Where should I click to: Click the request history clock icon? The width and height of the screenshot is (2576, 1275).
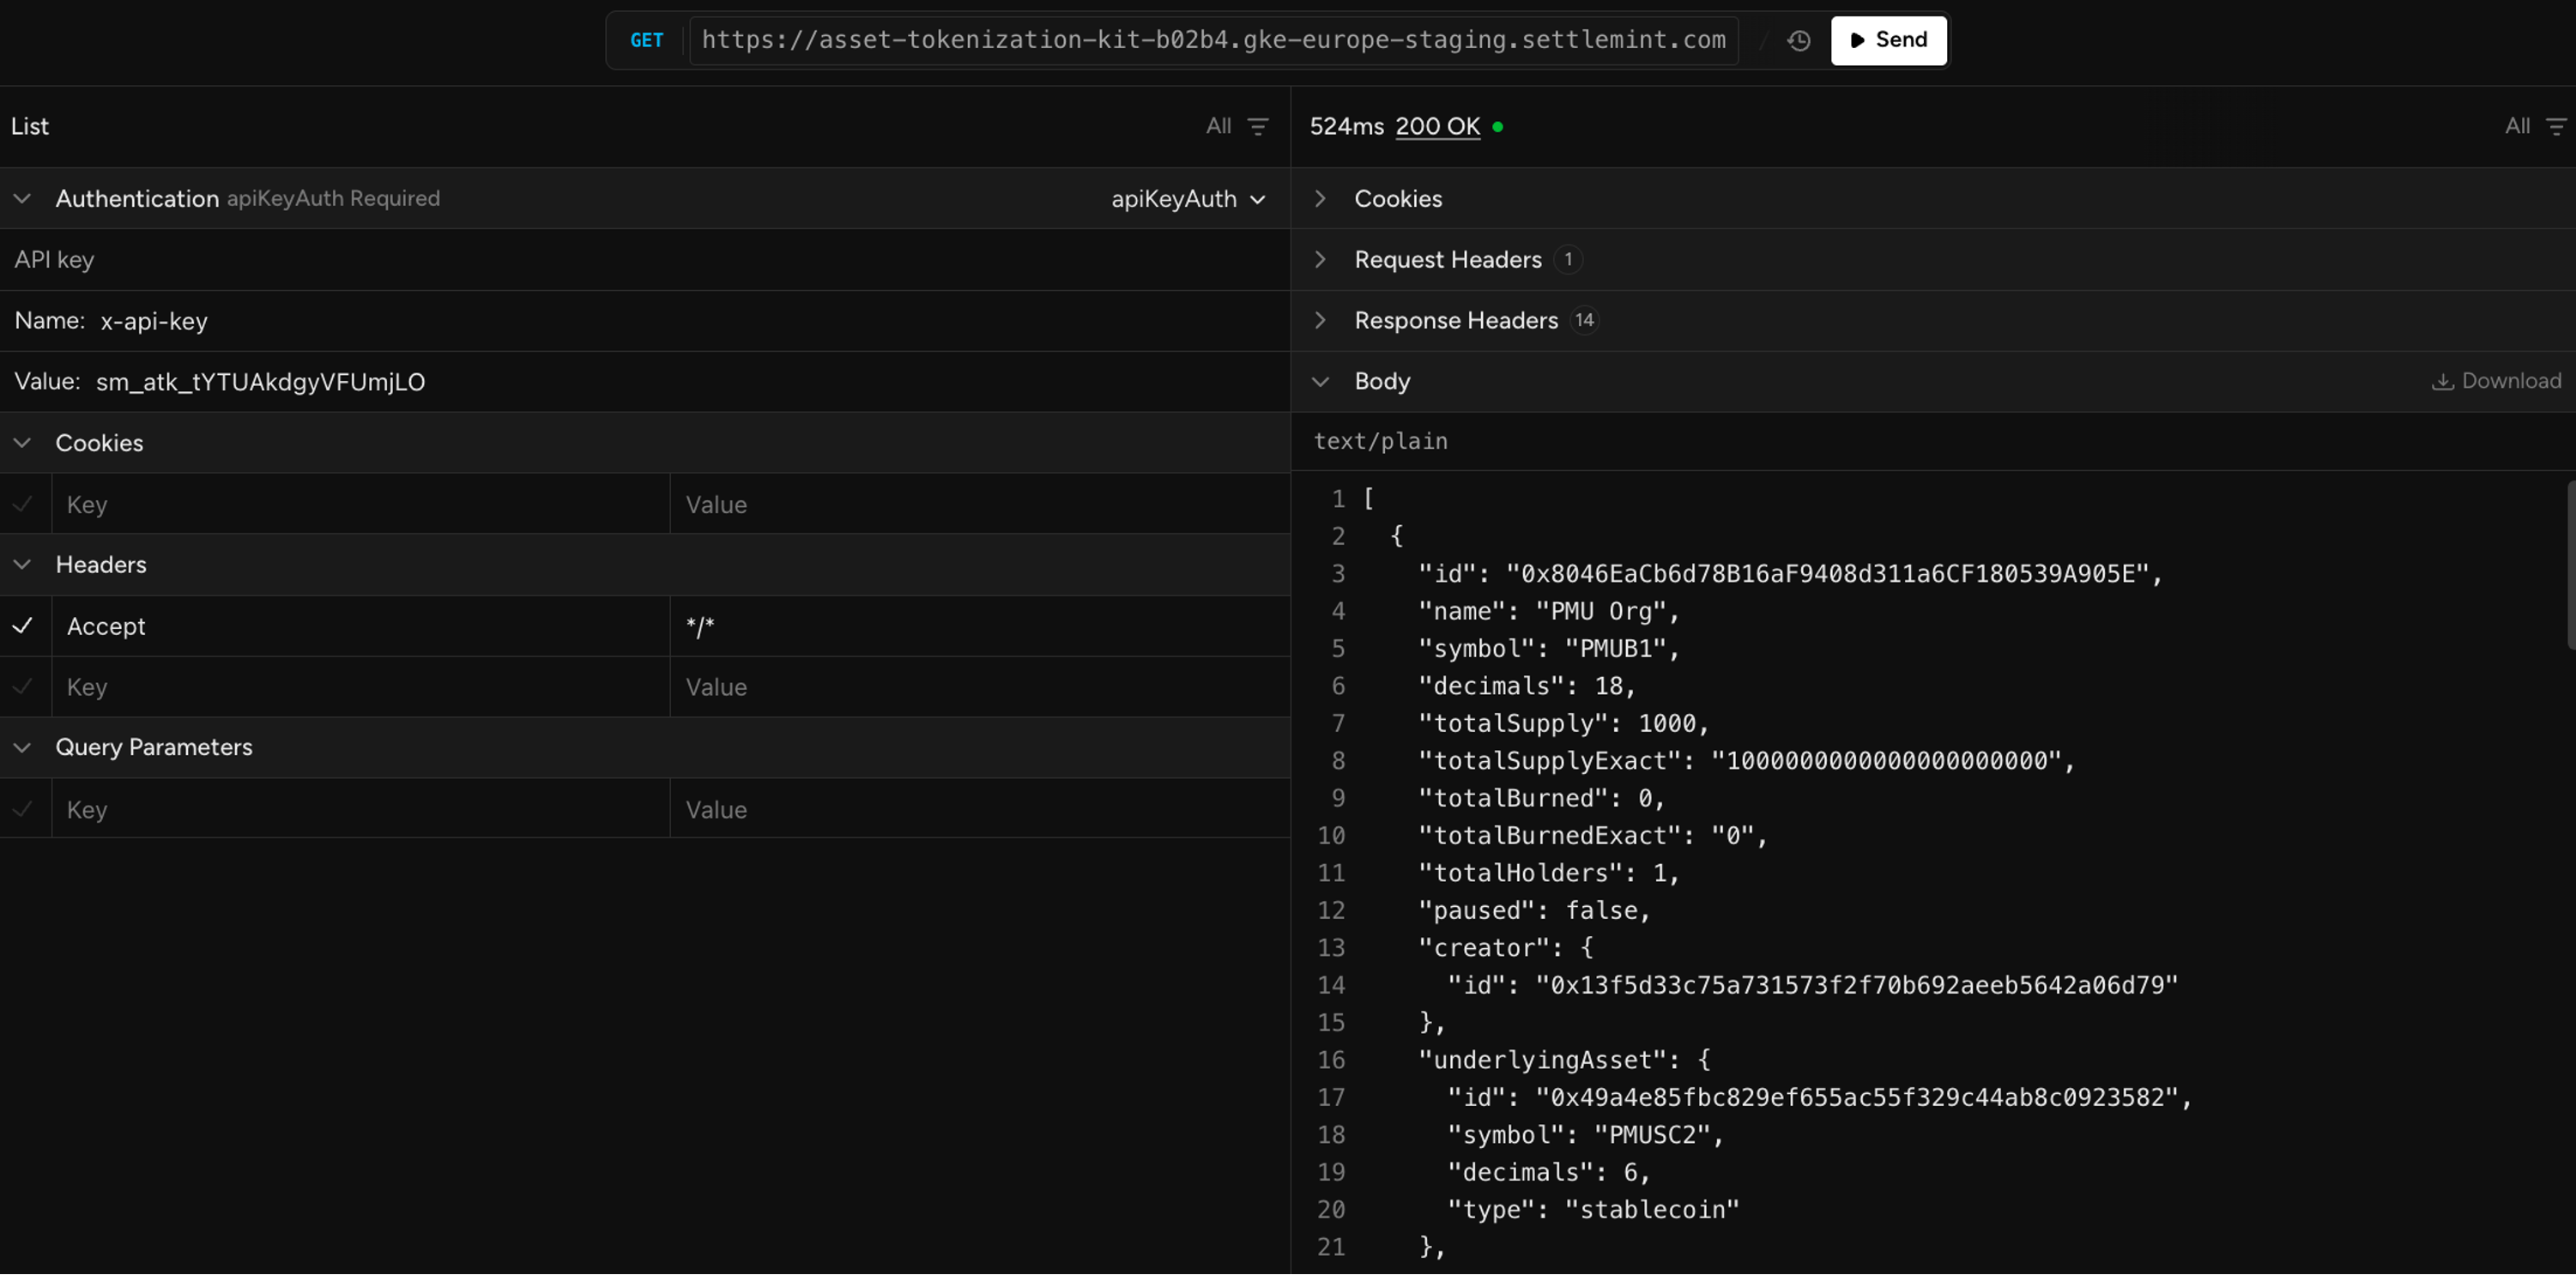pyautogui.click(x=1797, y=41)
